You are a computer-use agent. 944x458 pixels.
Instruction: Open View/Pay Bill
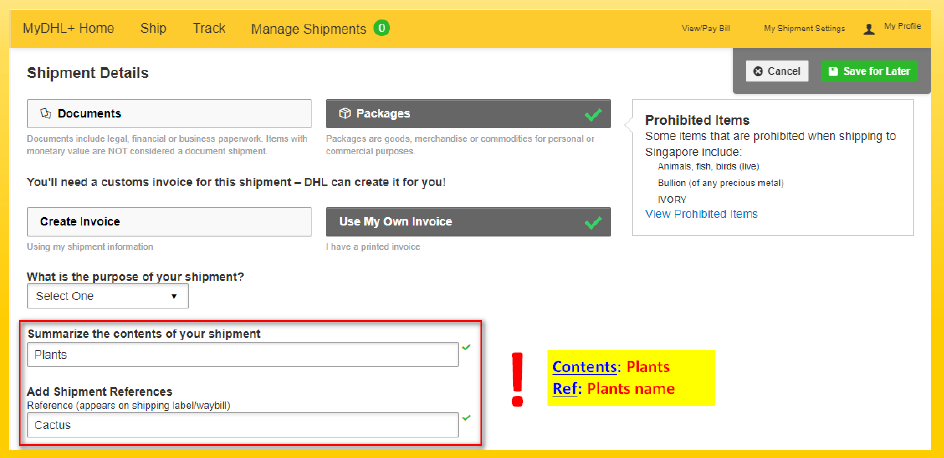point(706,28)
